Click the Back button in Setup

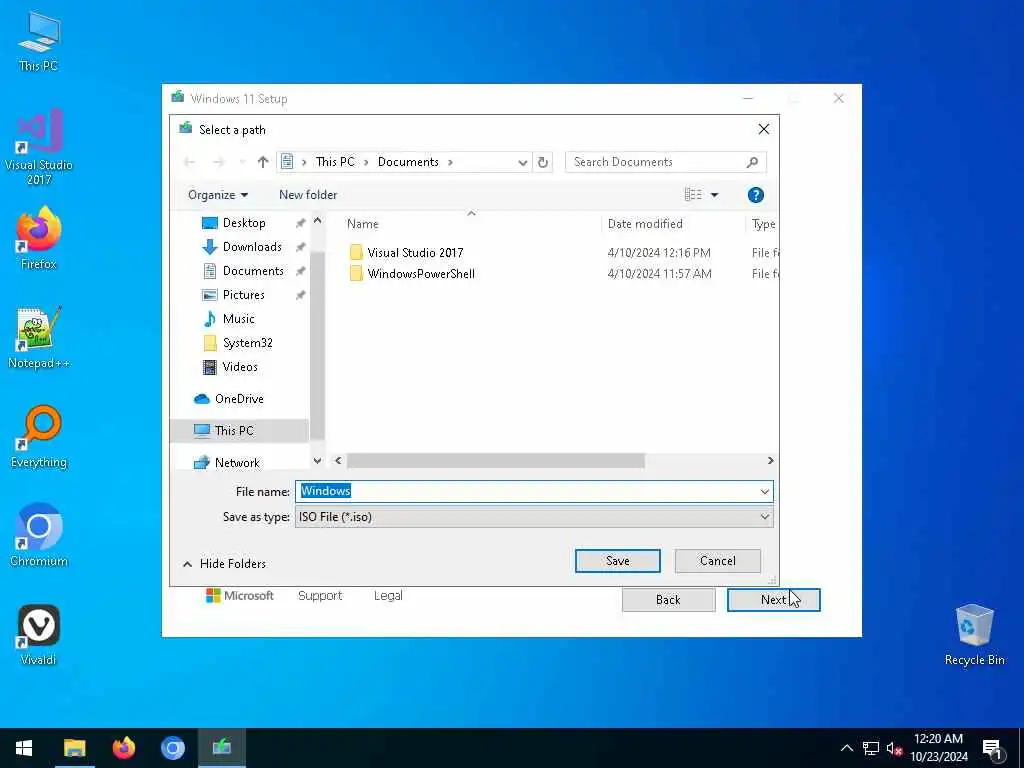pos(668,600)
